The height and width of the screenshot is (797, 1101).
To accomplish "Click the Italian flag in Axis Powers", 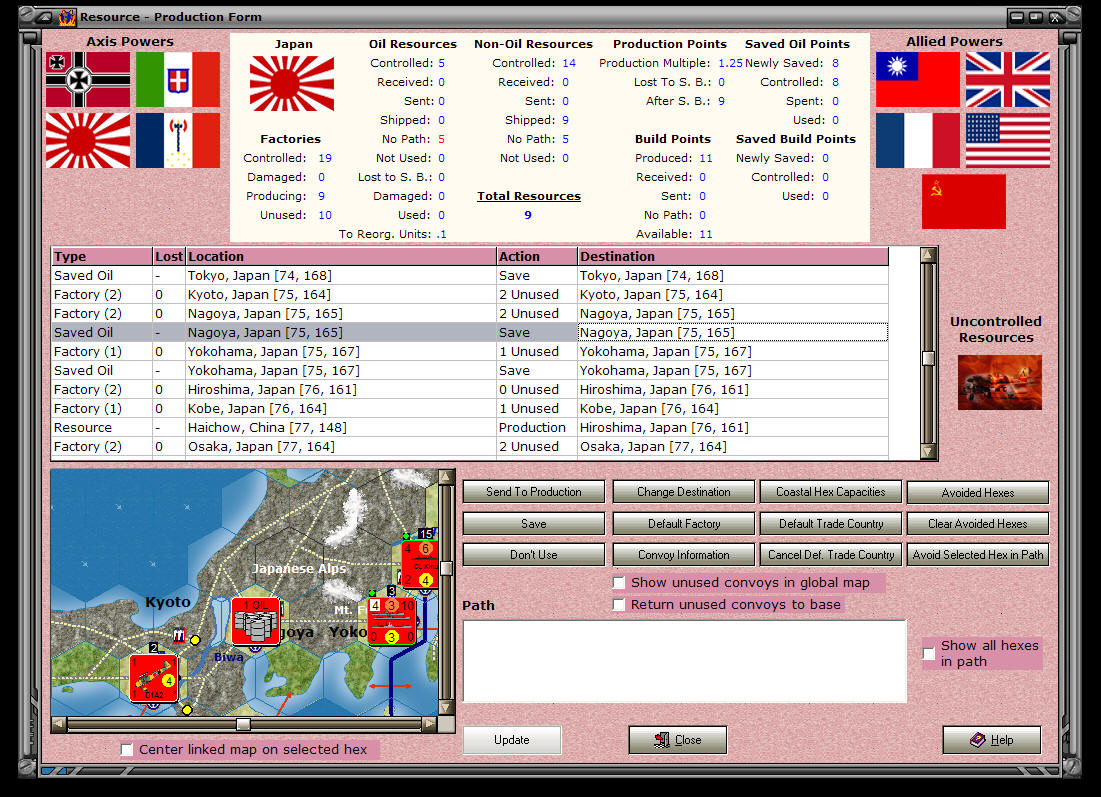I will [177, 79].
